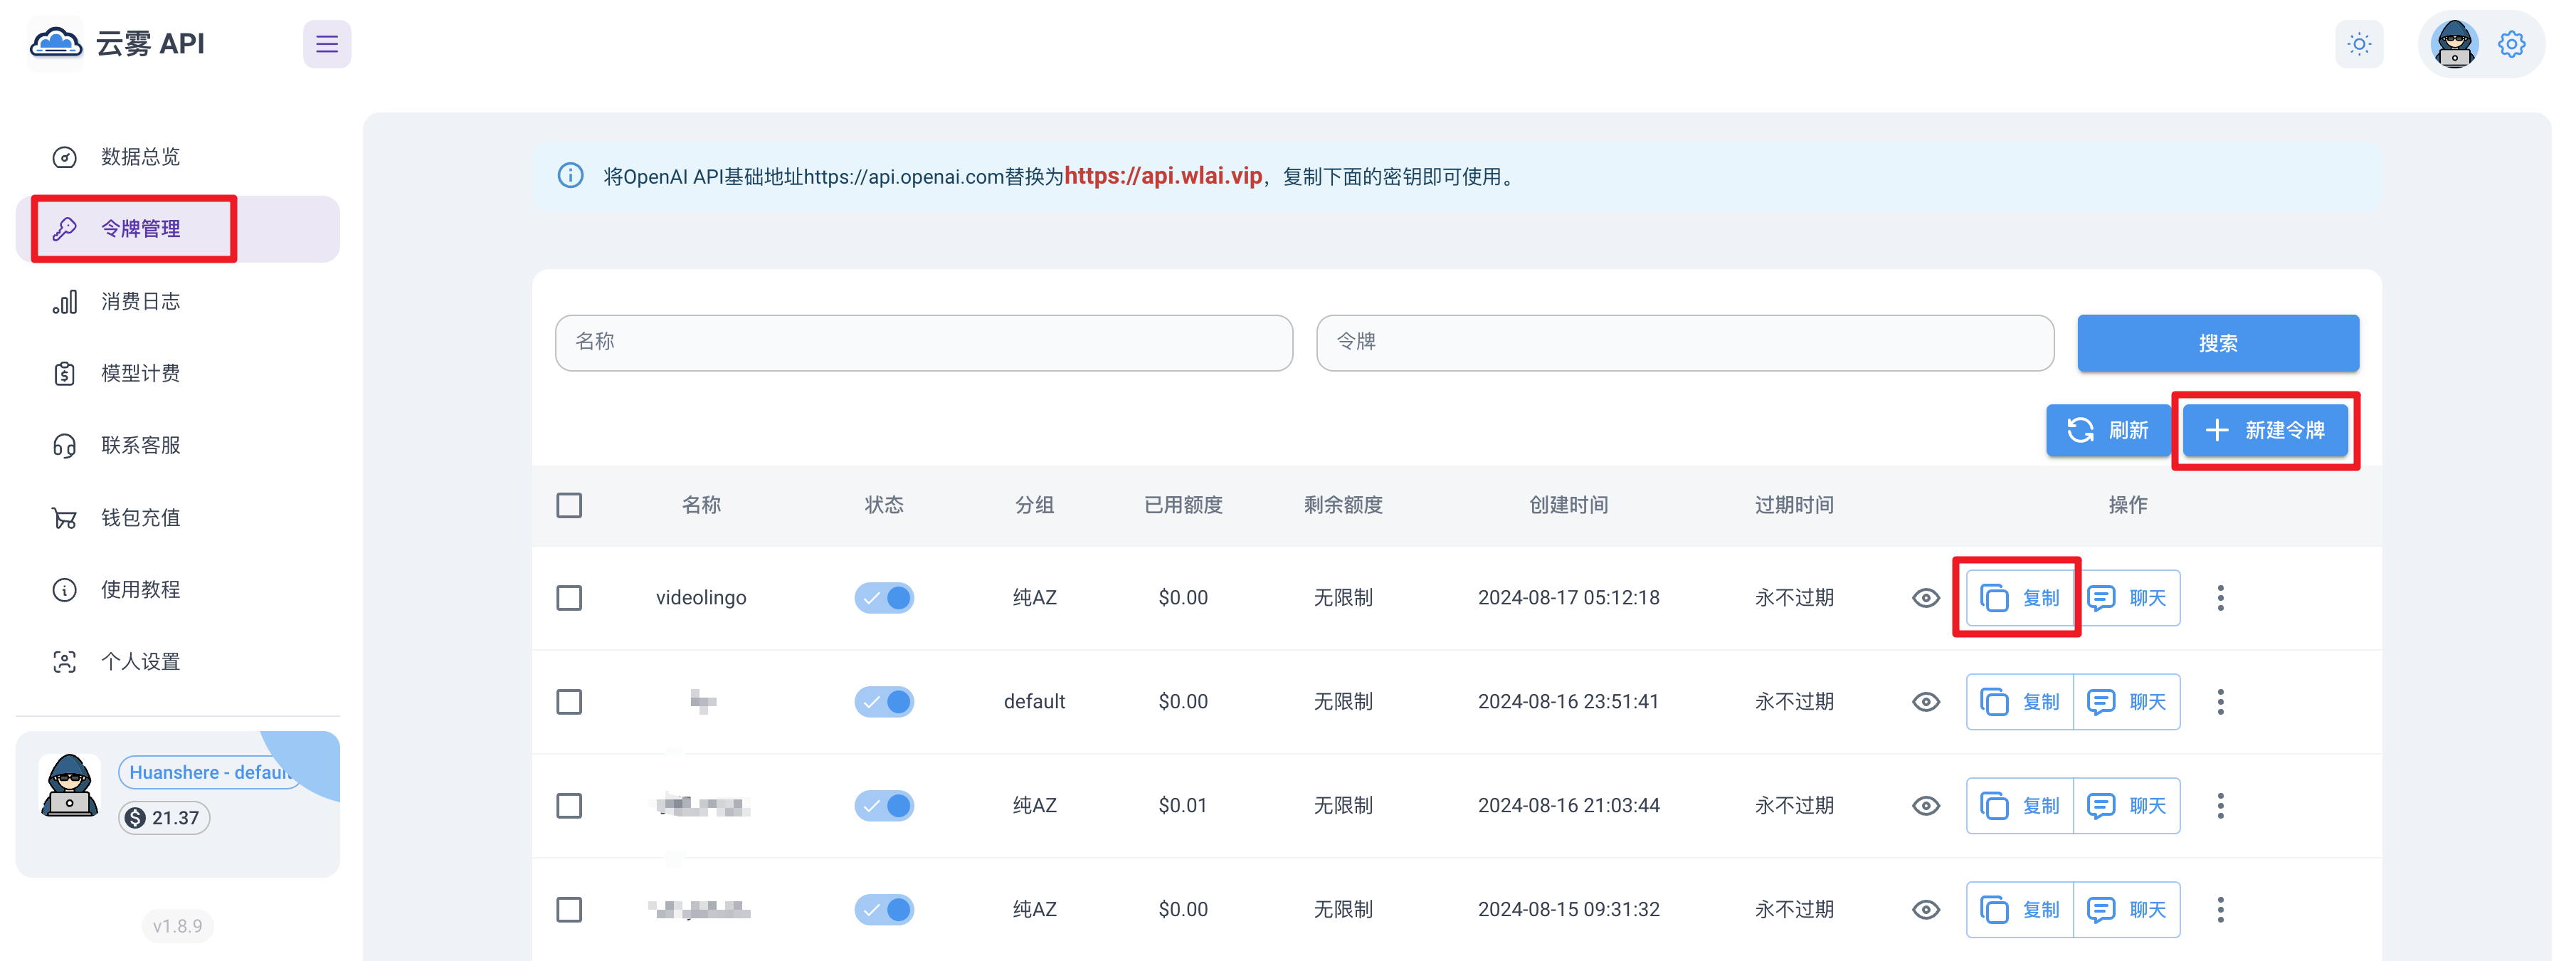Open 钱包充值 in sidebar
2576x961 pixels.
coord(178,517)
